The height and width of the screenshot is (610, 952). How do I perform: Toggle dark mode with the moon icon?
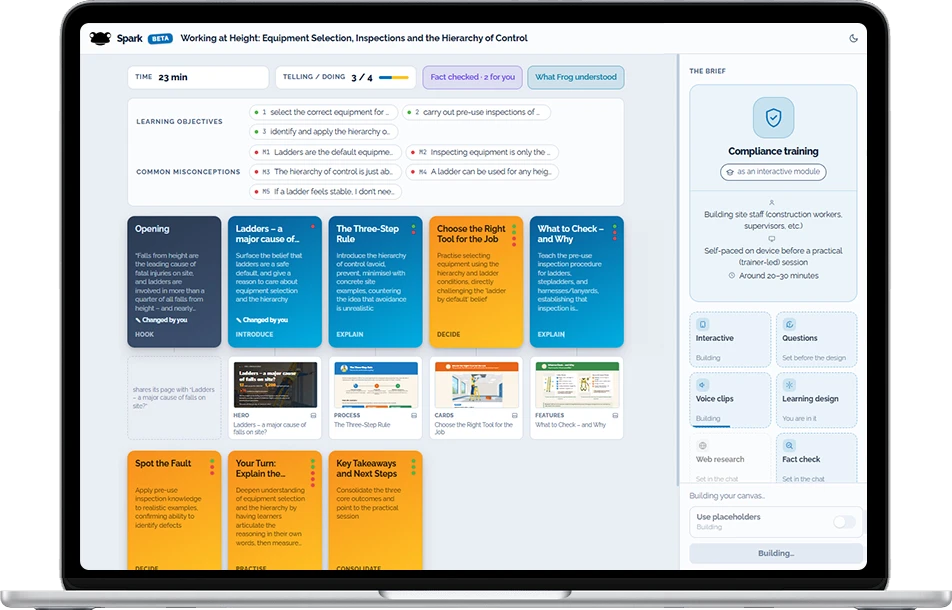click(x=854, y=38)
